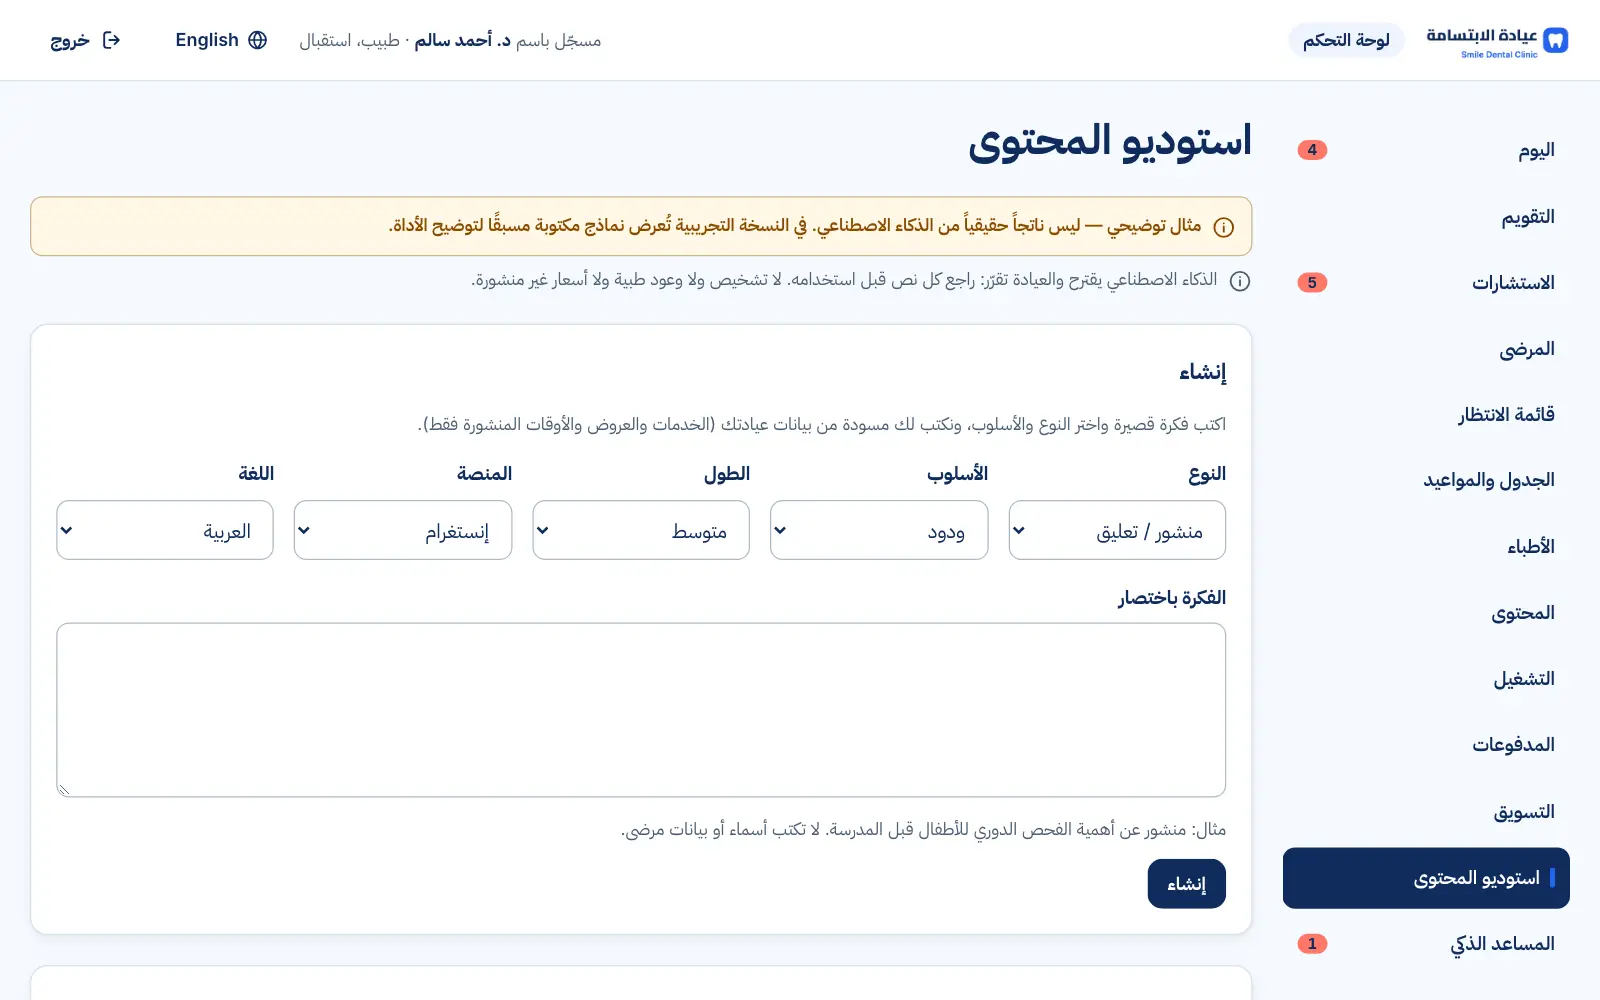The width and height of the screenshot is (1600, 1000).
Task: Click into the الفكرة باختصار text area
Action: [x=641, y=710]
